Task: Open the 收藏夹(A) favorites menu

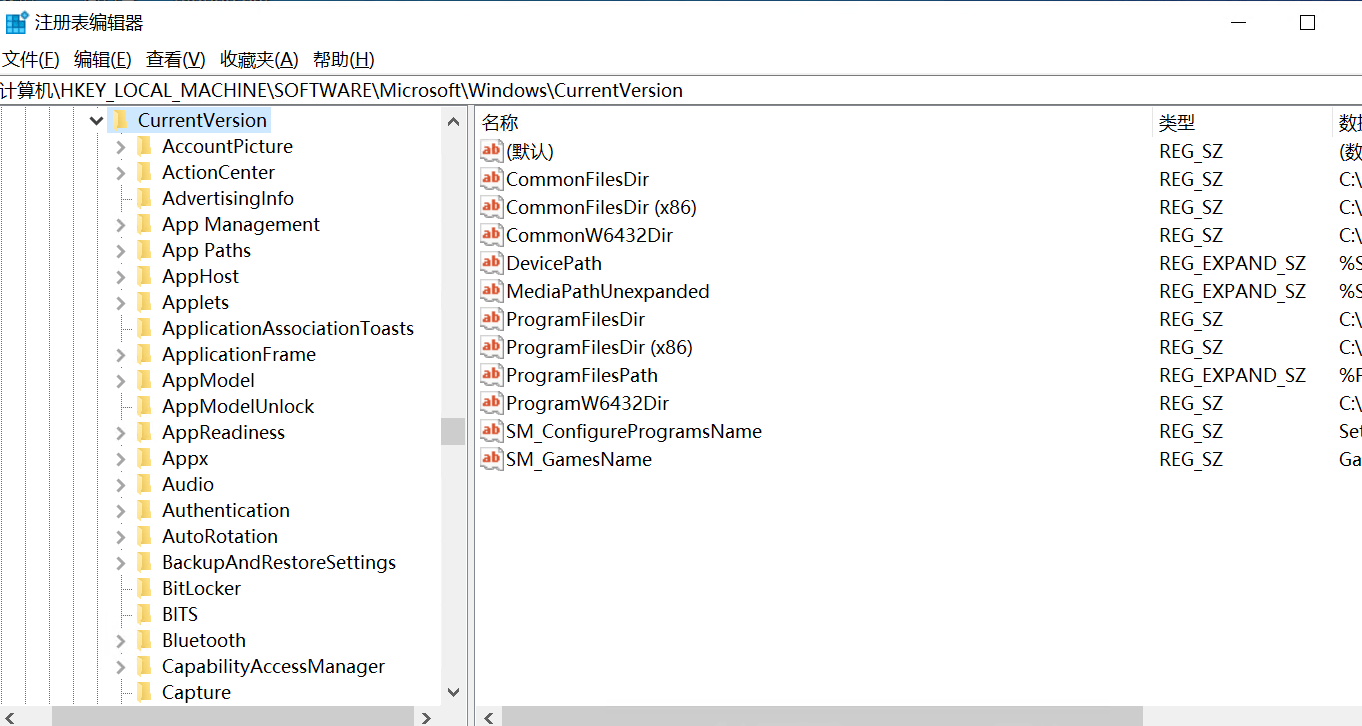Action: click(259, 59)
